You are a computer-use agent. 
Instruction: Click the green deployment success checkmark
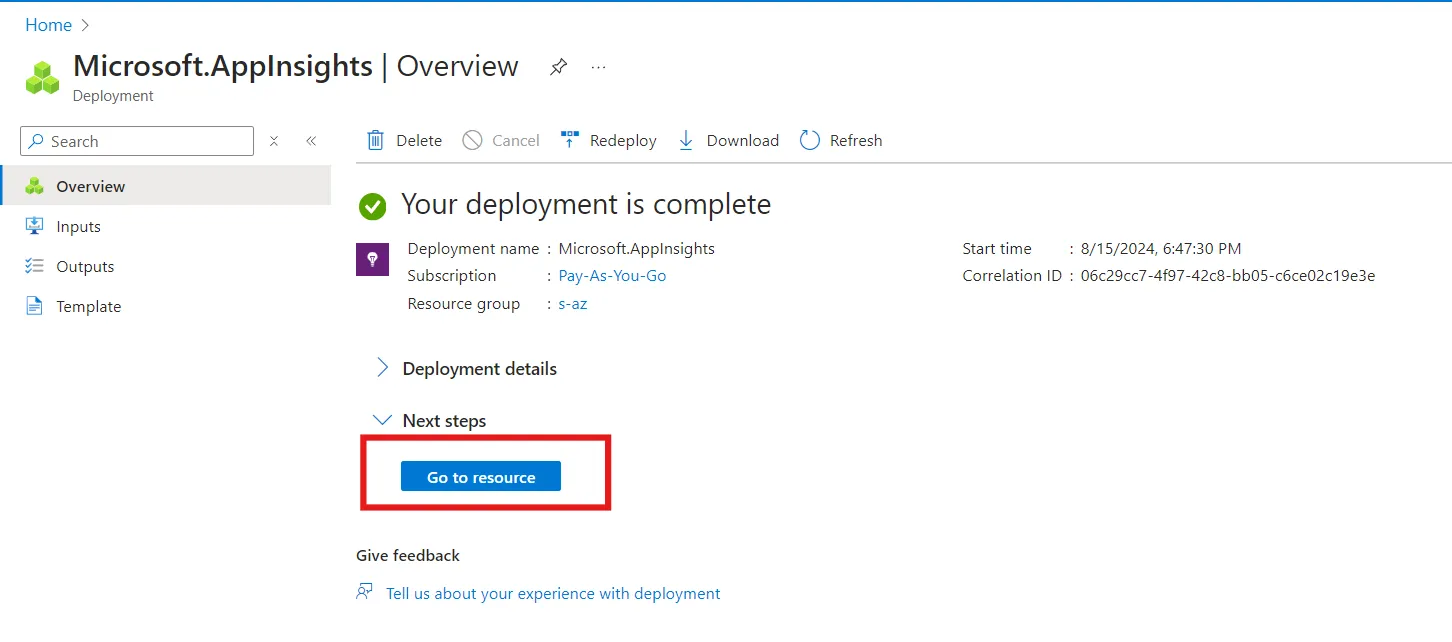[373, 207]
